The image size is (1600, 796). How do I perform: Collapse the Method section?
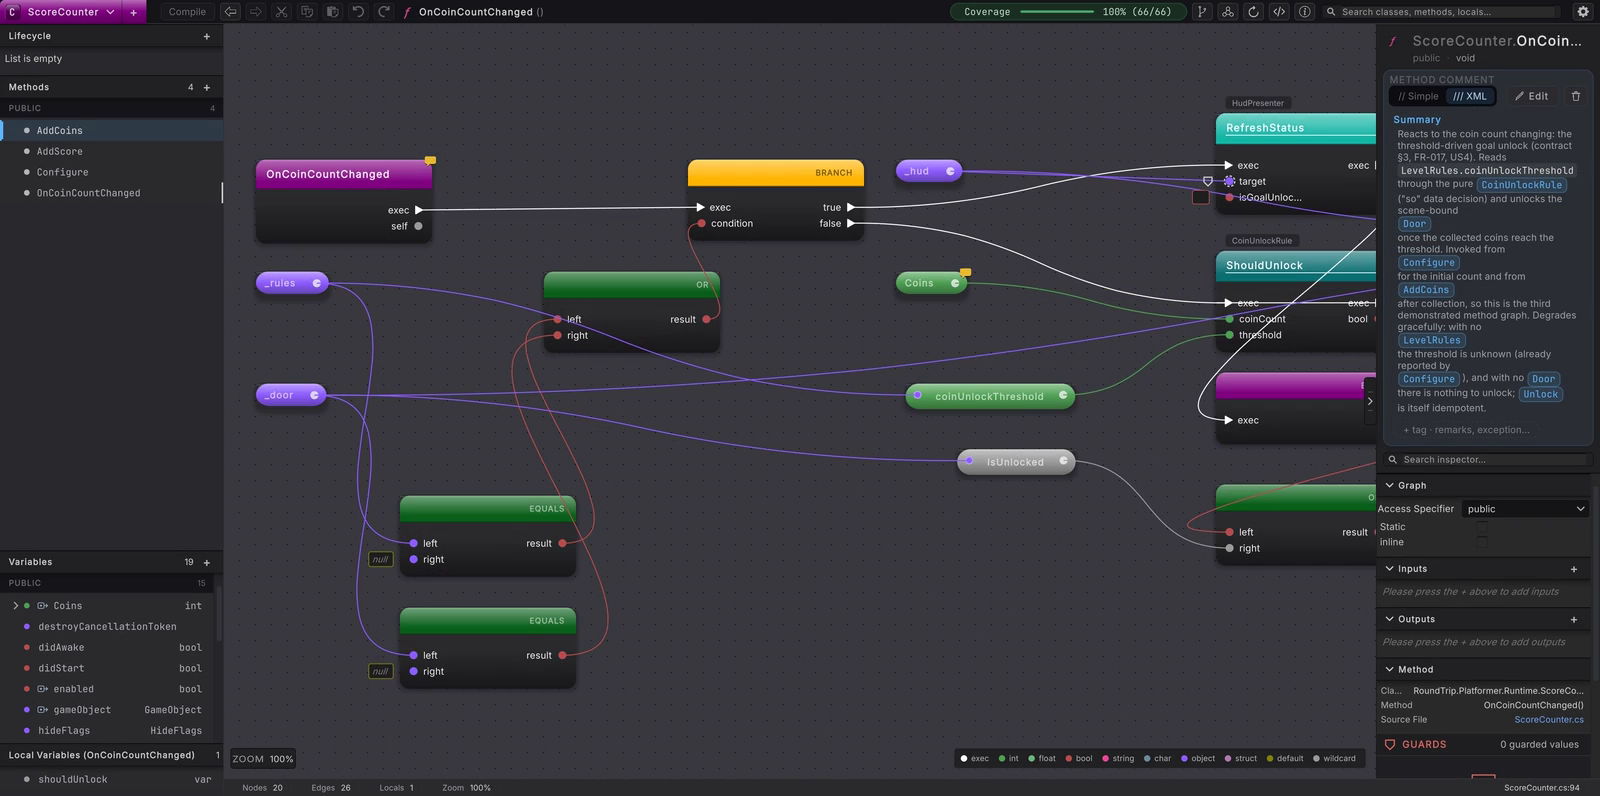pyautogui.click(x=1390, y=669)
